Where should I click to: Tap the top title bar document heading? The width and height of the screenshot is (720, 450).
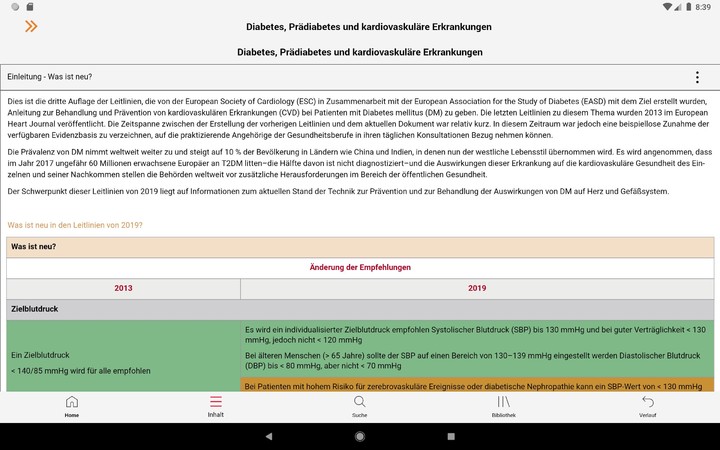360,26
